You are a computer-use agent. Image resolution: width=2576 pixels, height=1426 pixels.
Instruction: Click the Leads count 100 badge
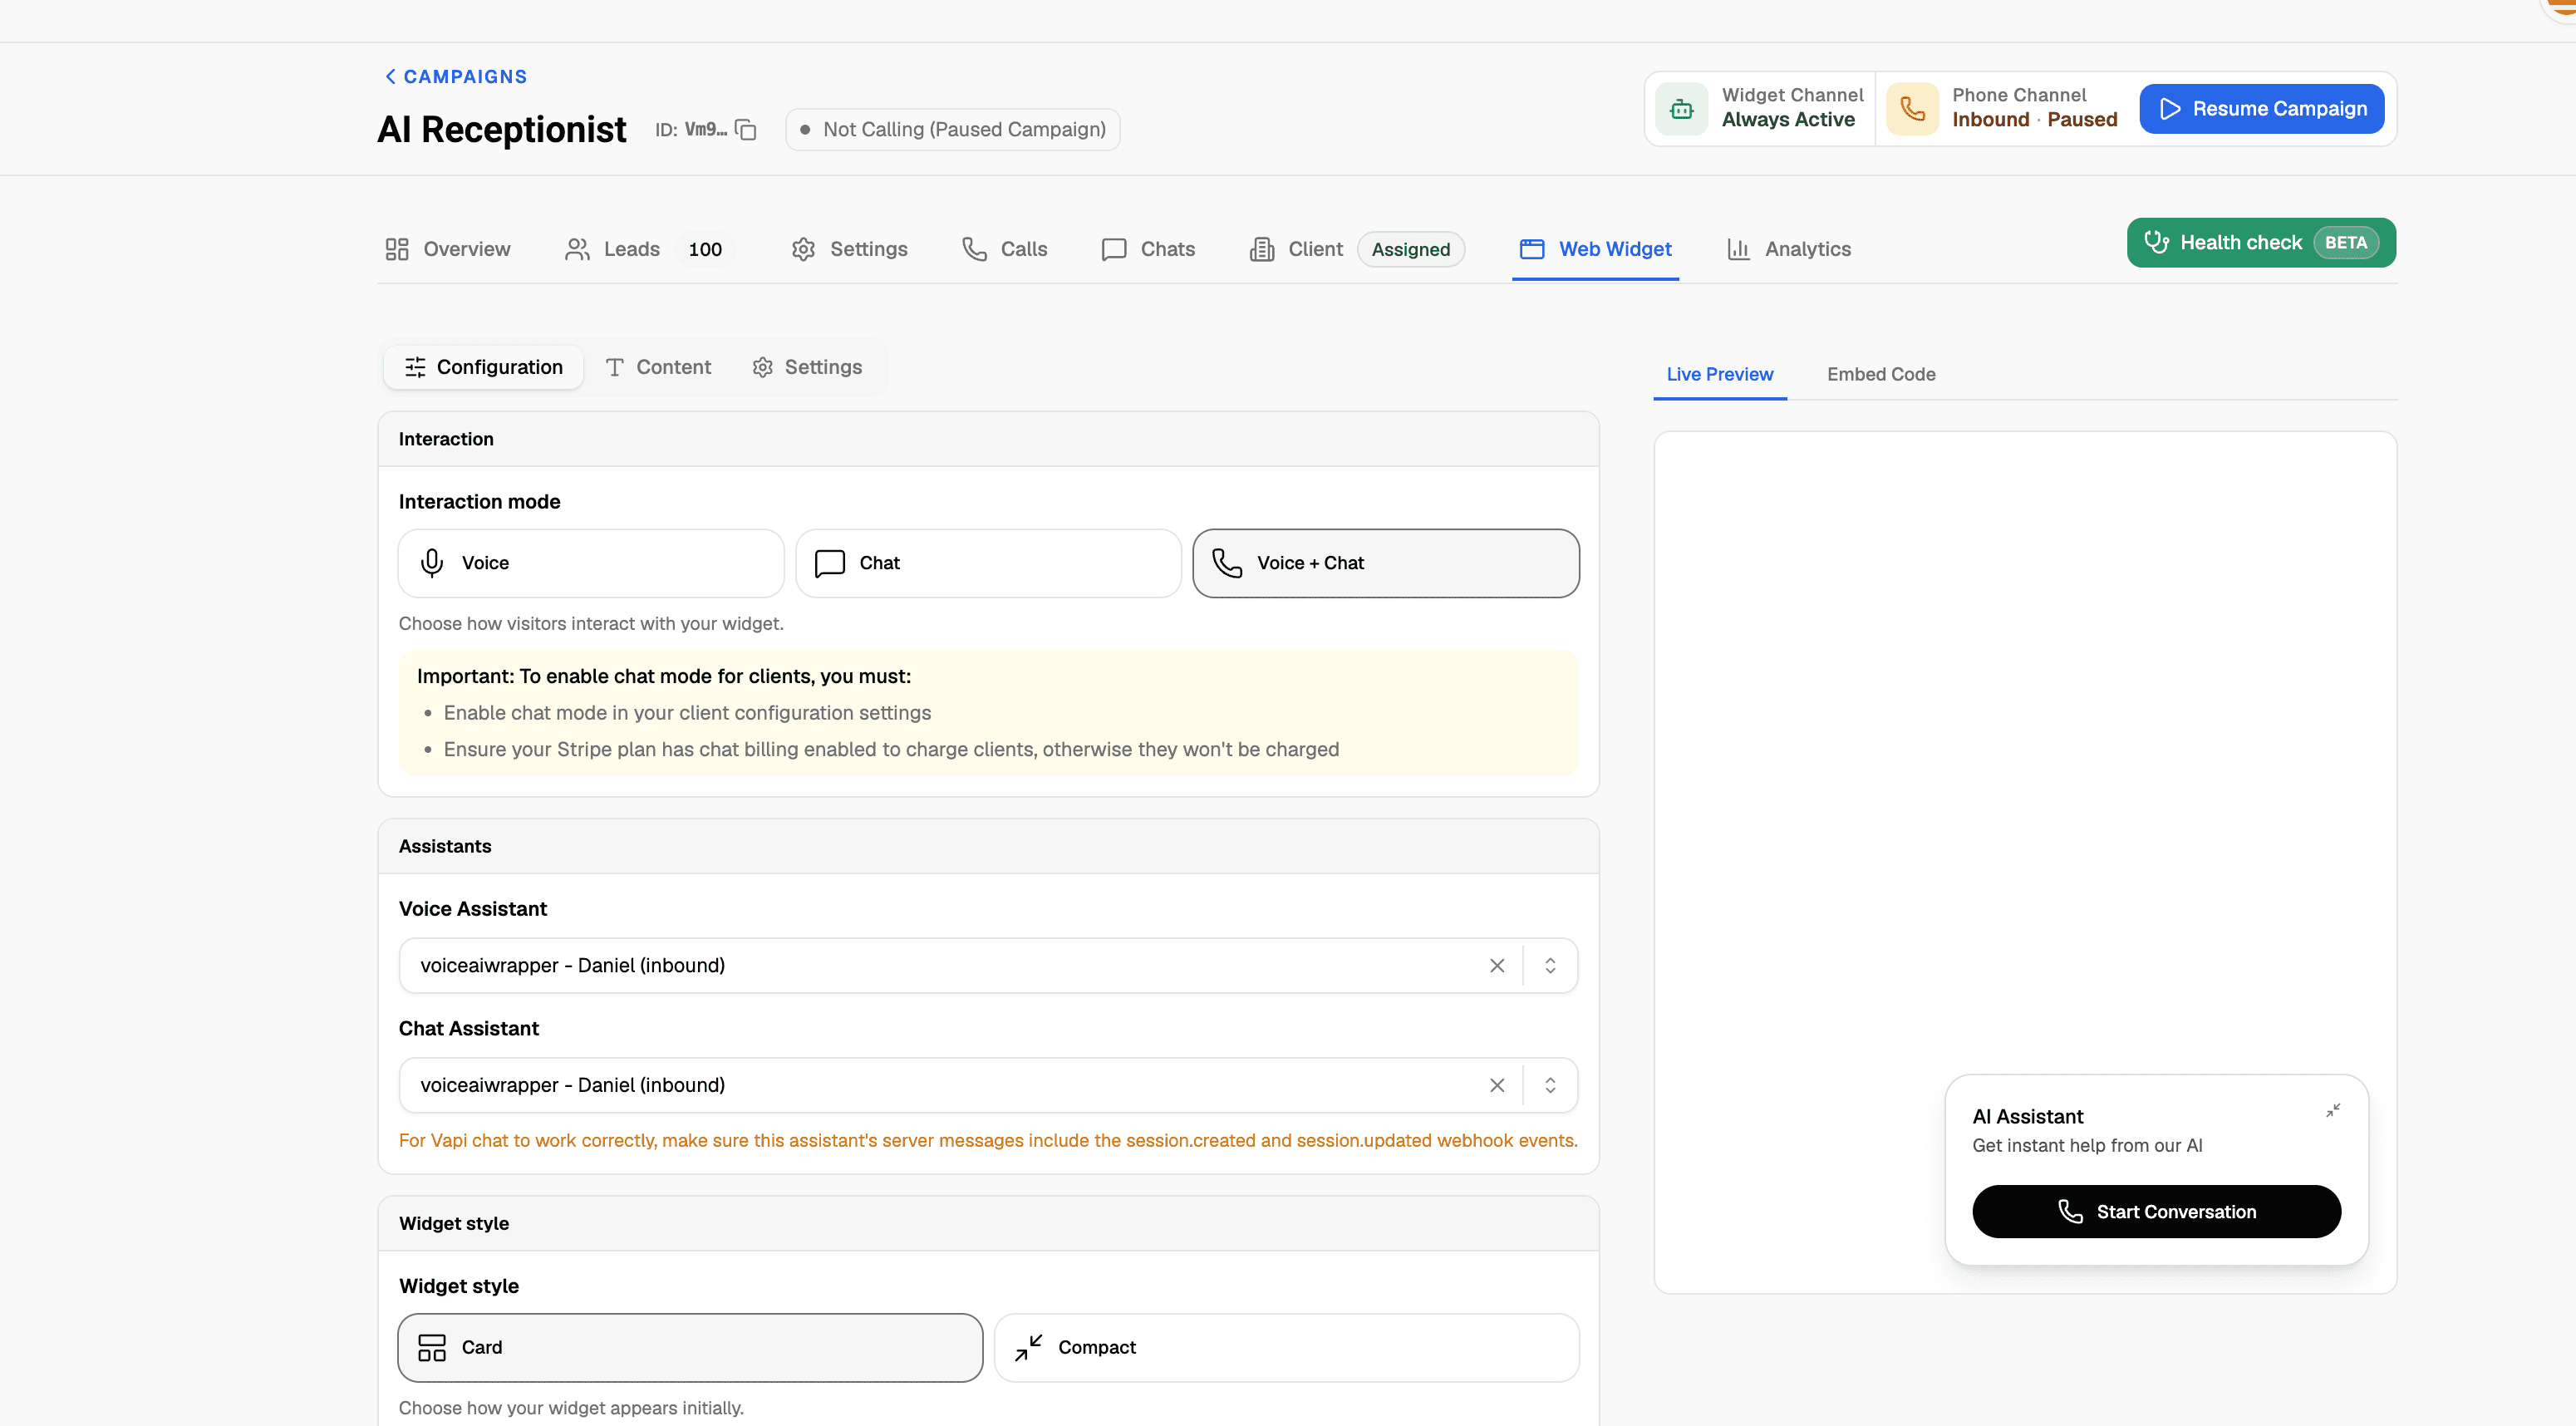[x=705, y=249]
